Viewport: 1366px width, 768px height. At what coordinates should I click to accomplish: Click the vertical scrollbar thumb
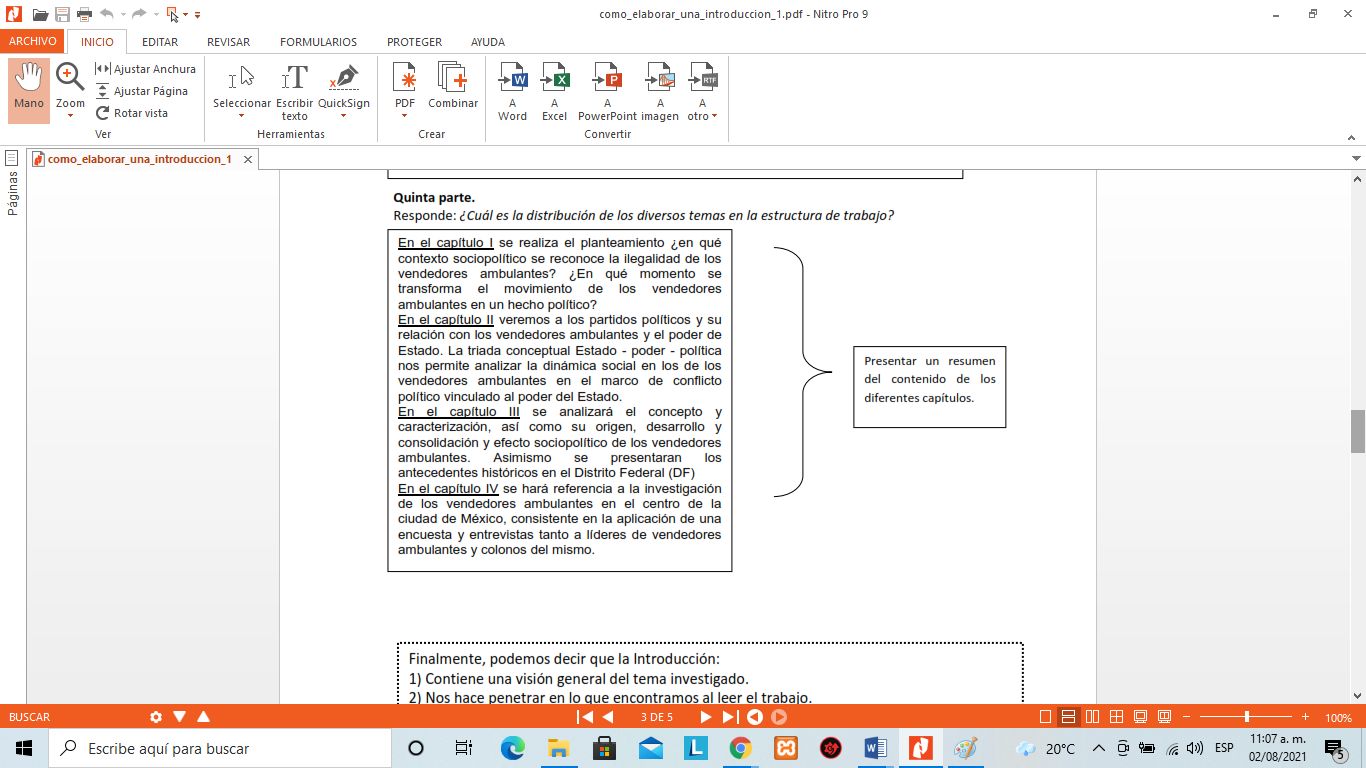[1358, 431]
